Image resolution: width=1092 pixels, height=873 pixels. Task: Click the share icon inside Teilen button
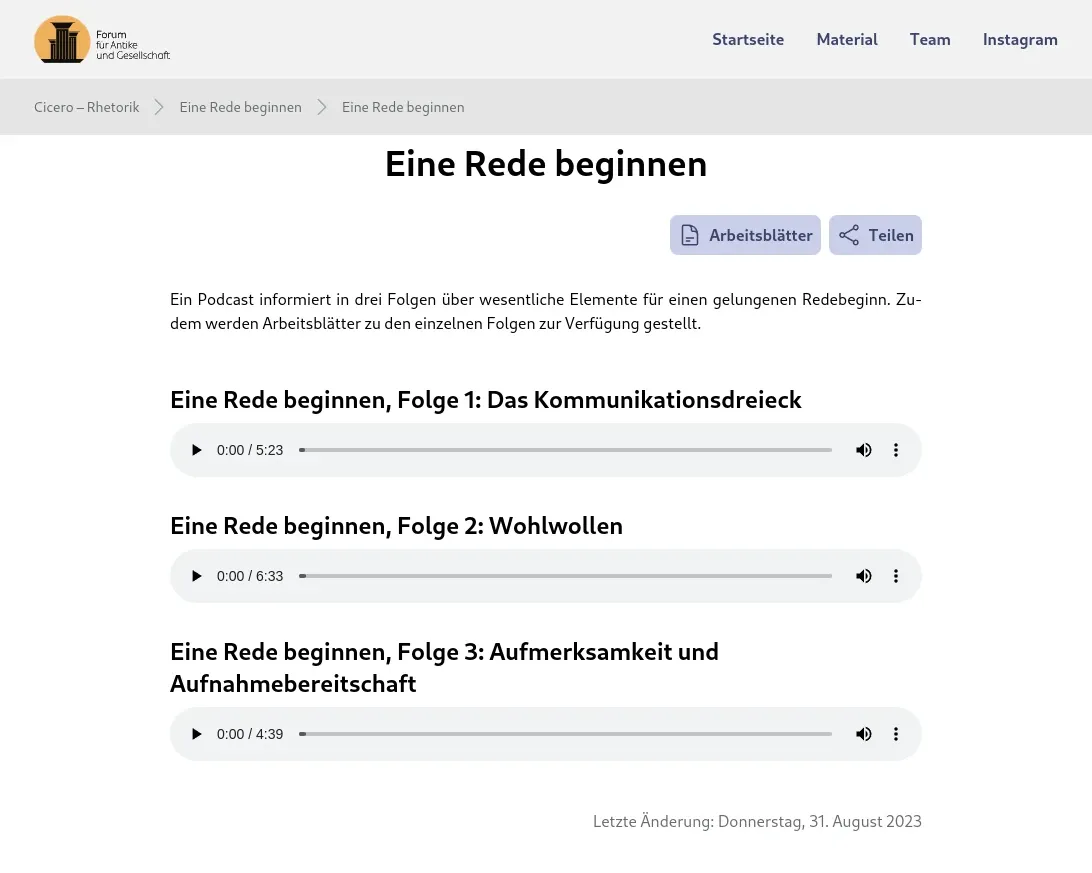click(849, 235)
